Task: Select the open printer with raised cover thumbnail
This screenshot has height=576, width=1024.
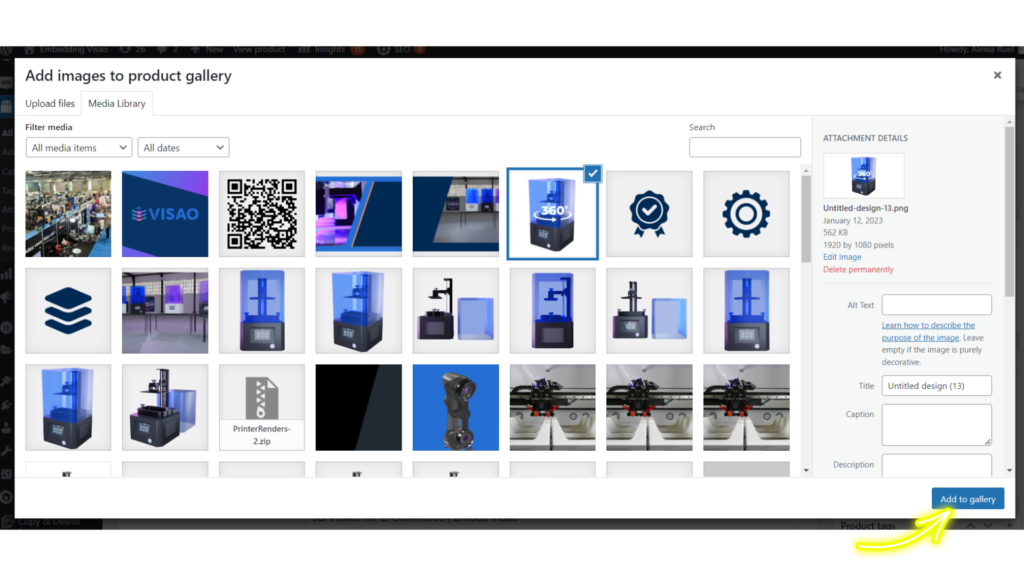Action: (x=165, y=407)
